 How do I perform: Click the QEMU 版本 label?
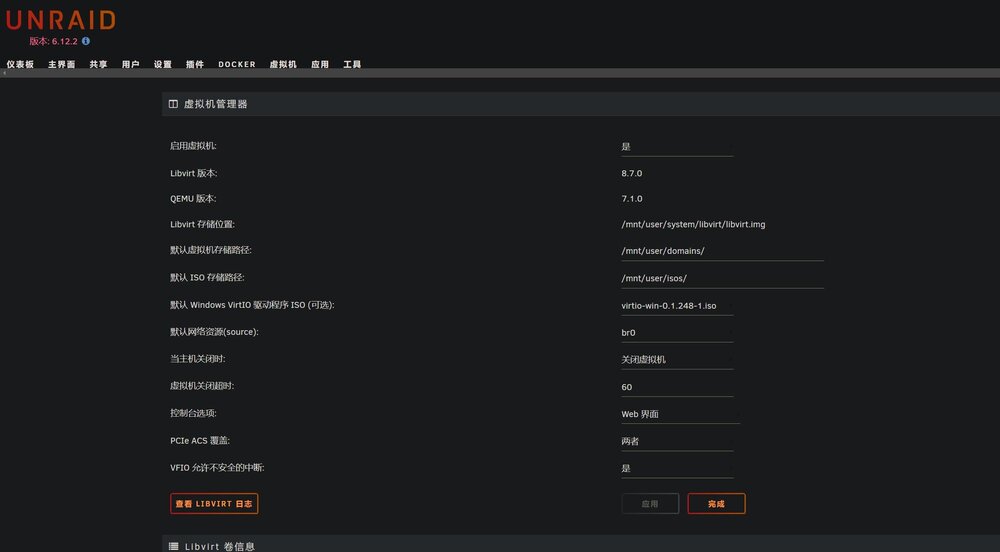193,199
